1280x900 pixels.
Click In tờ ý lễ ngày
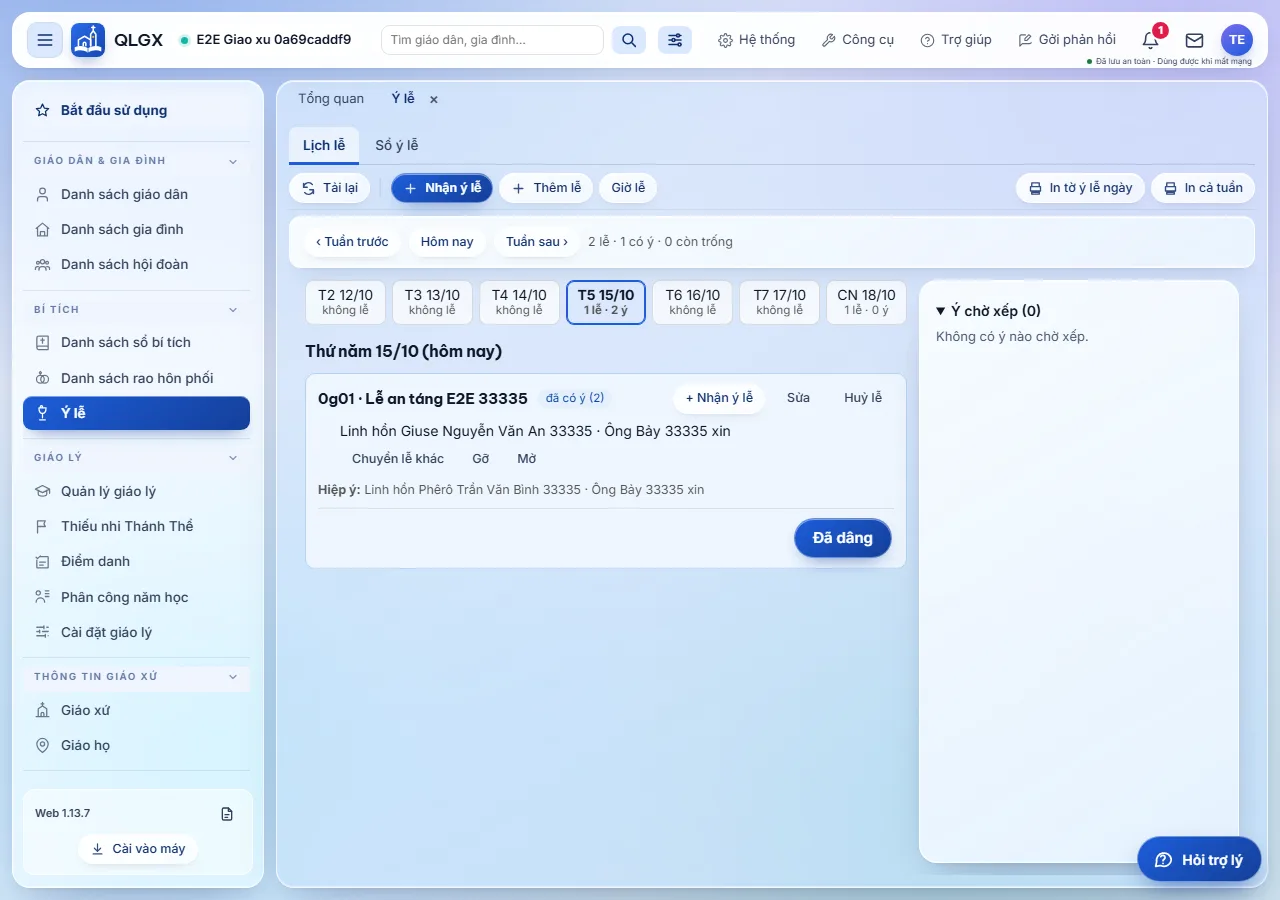coord(1080,188)
